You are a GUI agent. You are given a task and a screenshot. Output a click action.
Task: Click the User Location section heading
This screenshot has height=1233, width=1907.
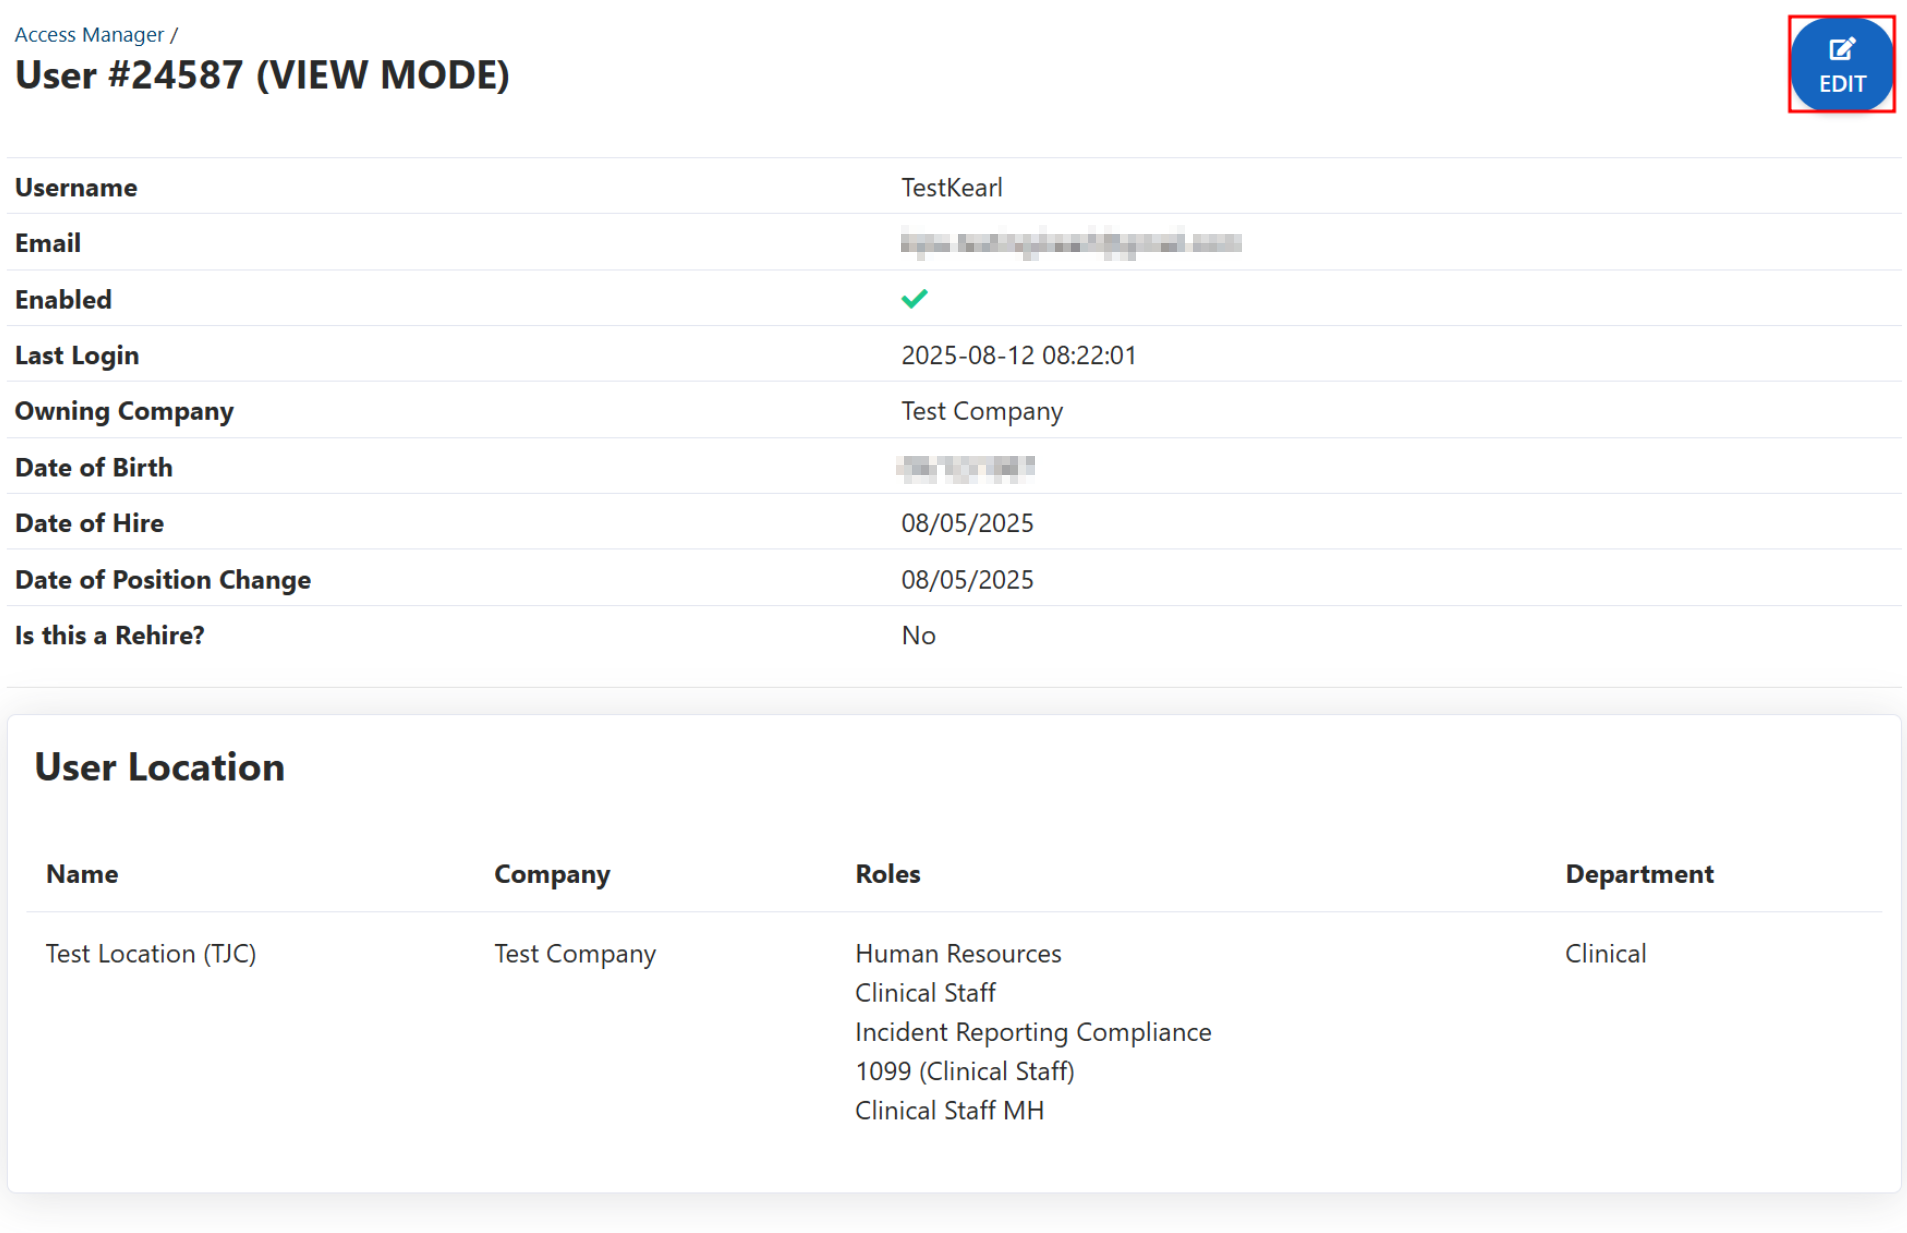point(160,767)
